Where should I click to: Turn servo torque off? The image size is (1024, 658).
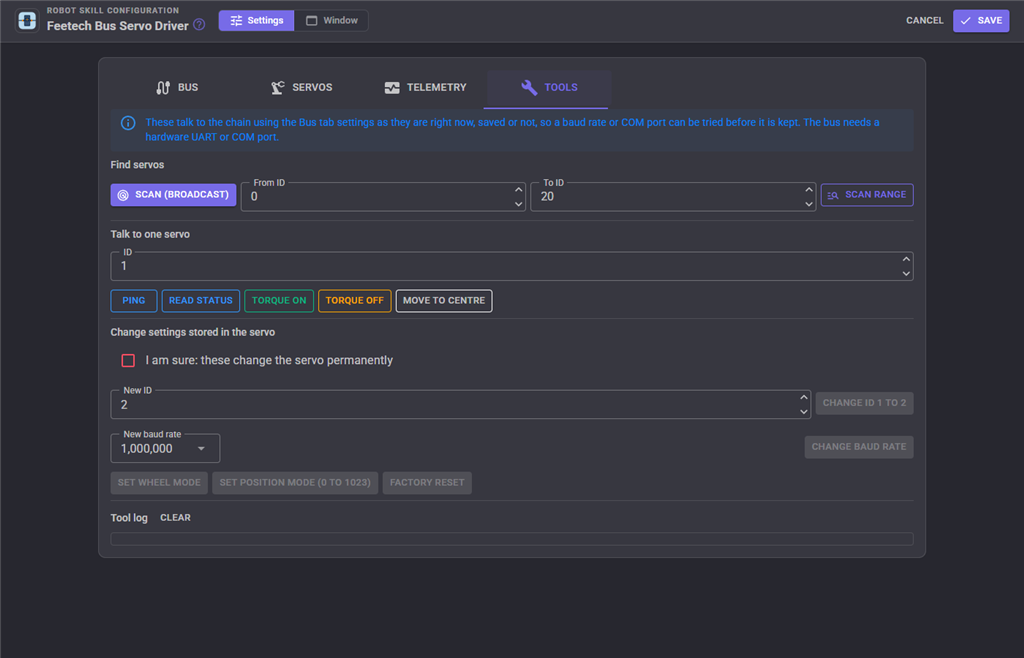pyautogui.click(x=355, y=301)
